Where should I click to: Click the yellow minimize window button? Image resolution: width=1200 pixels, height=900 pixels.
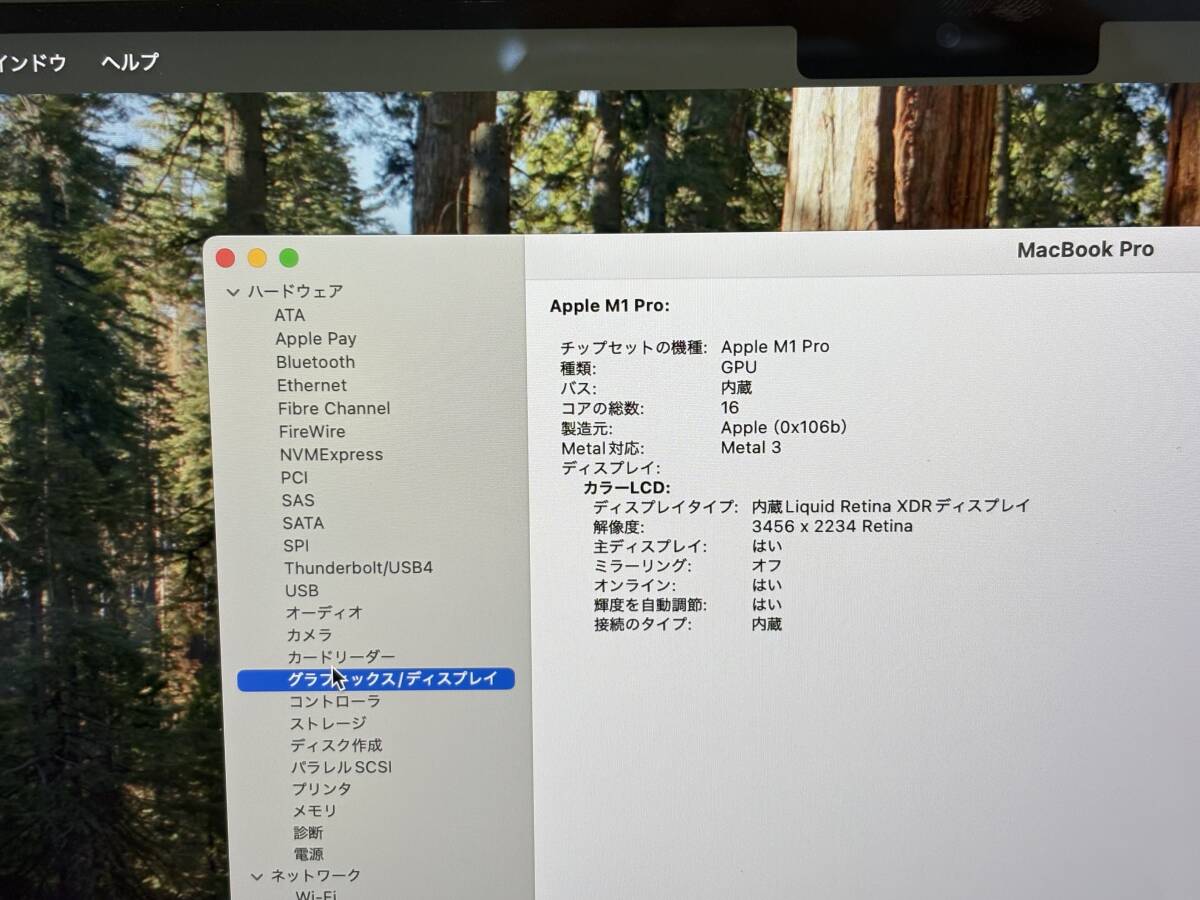257,258
